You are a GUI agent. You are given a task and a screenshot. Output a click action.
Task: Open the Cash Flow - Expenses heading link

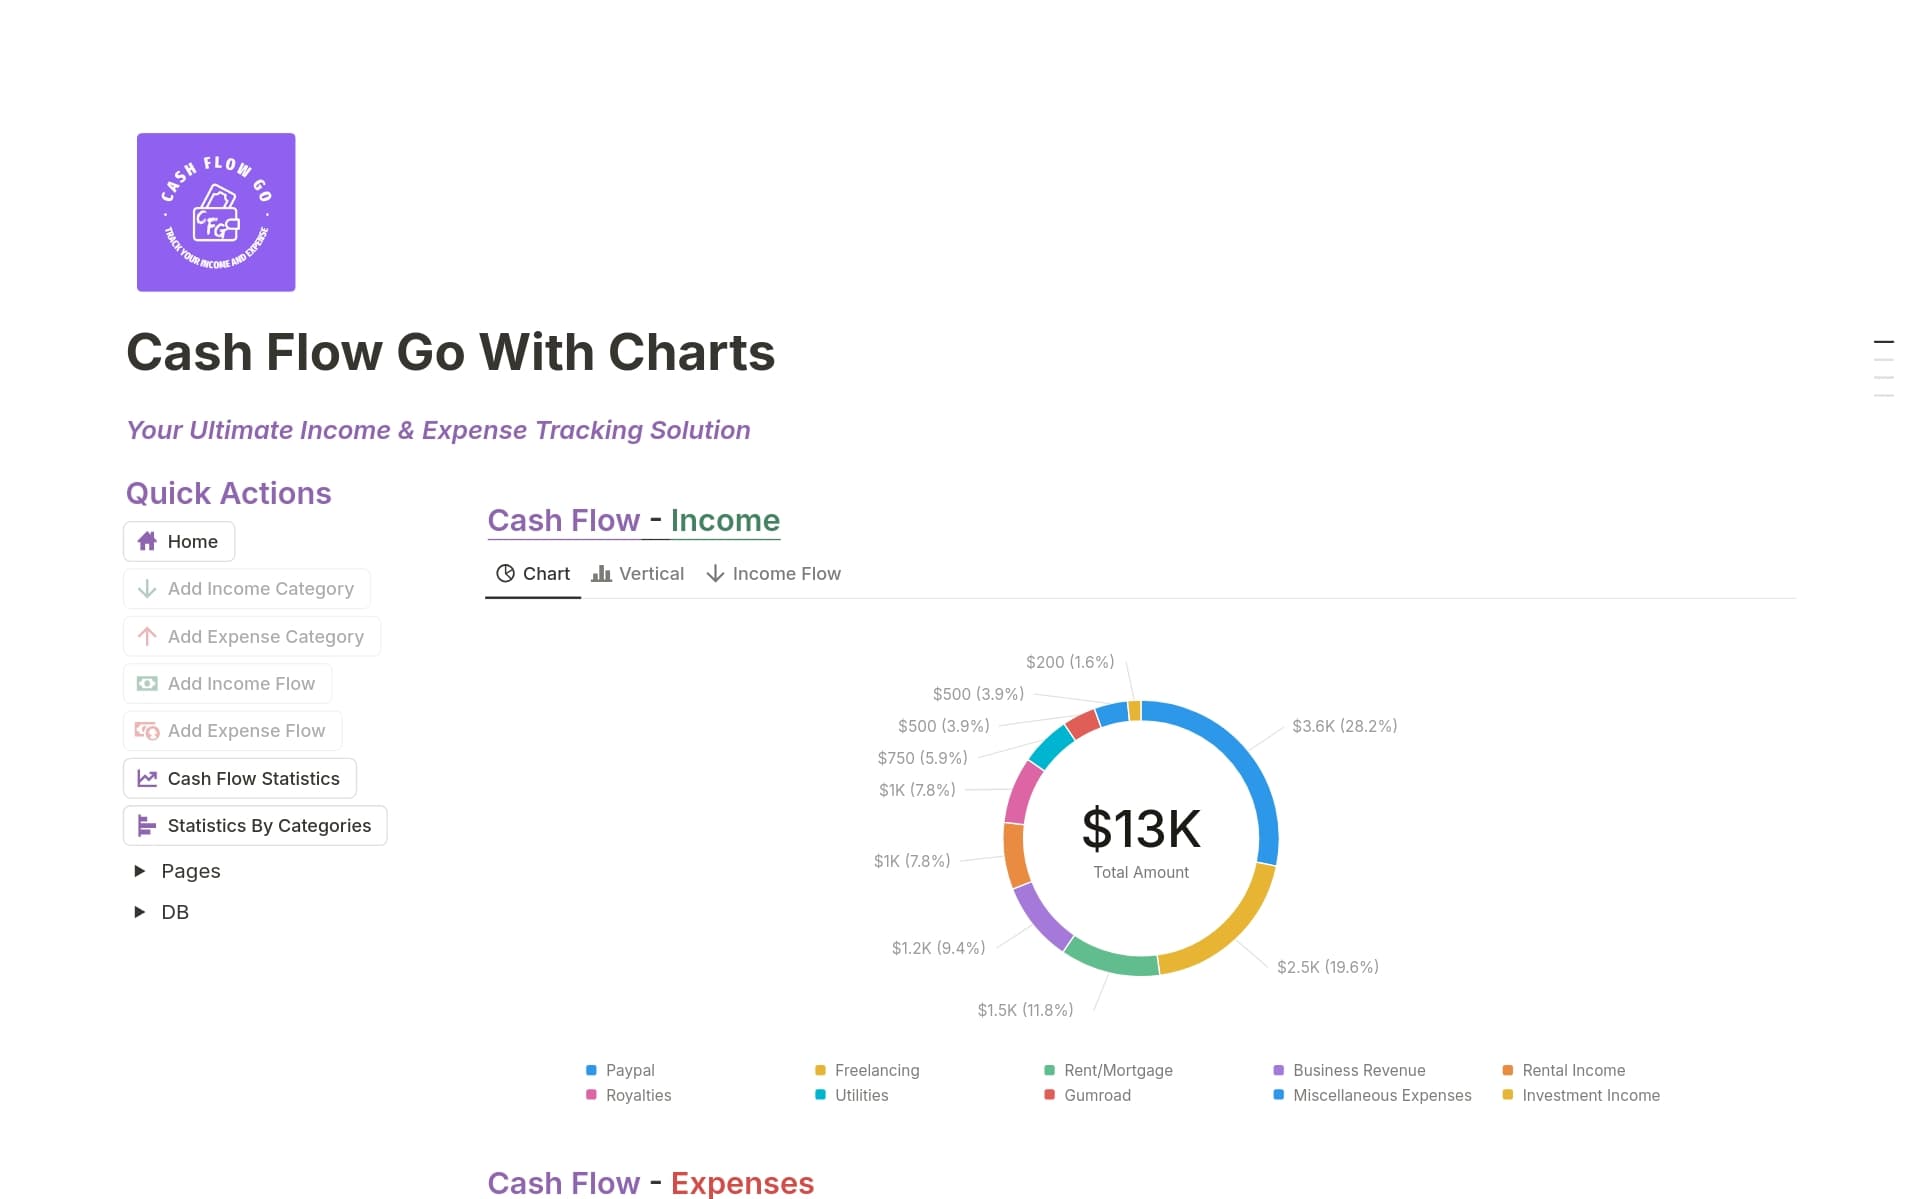pos(650,1183)
